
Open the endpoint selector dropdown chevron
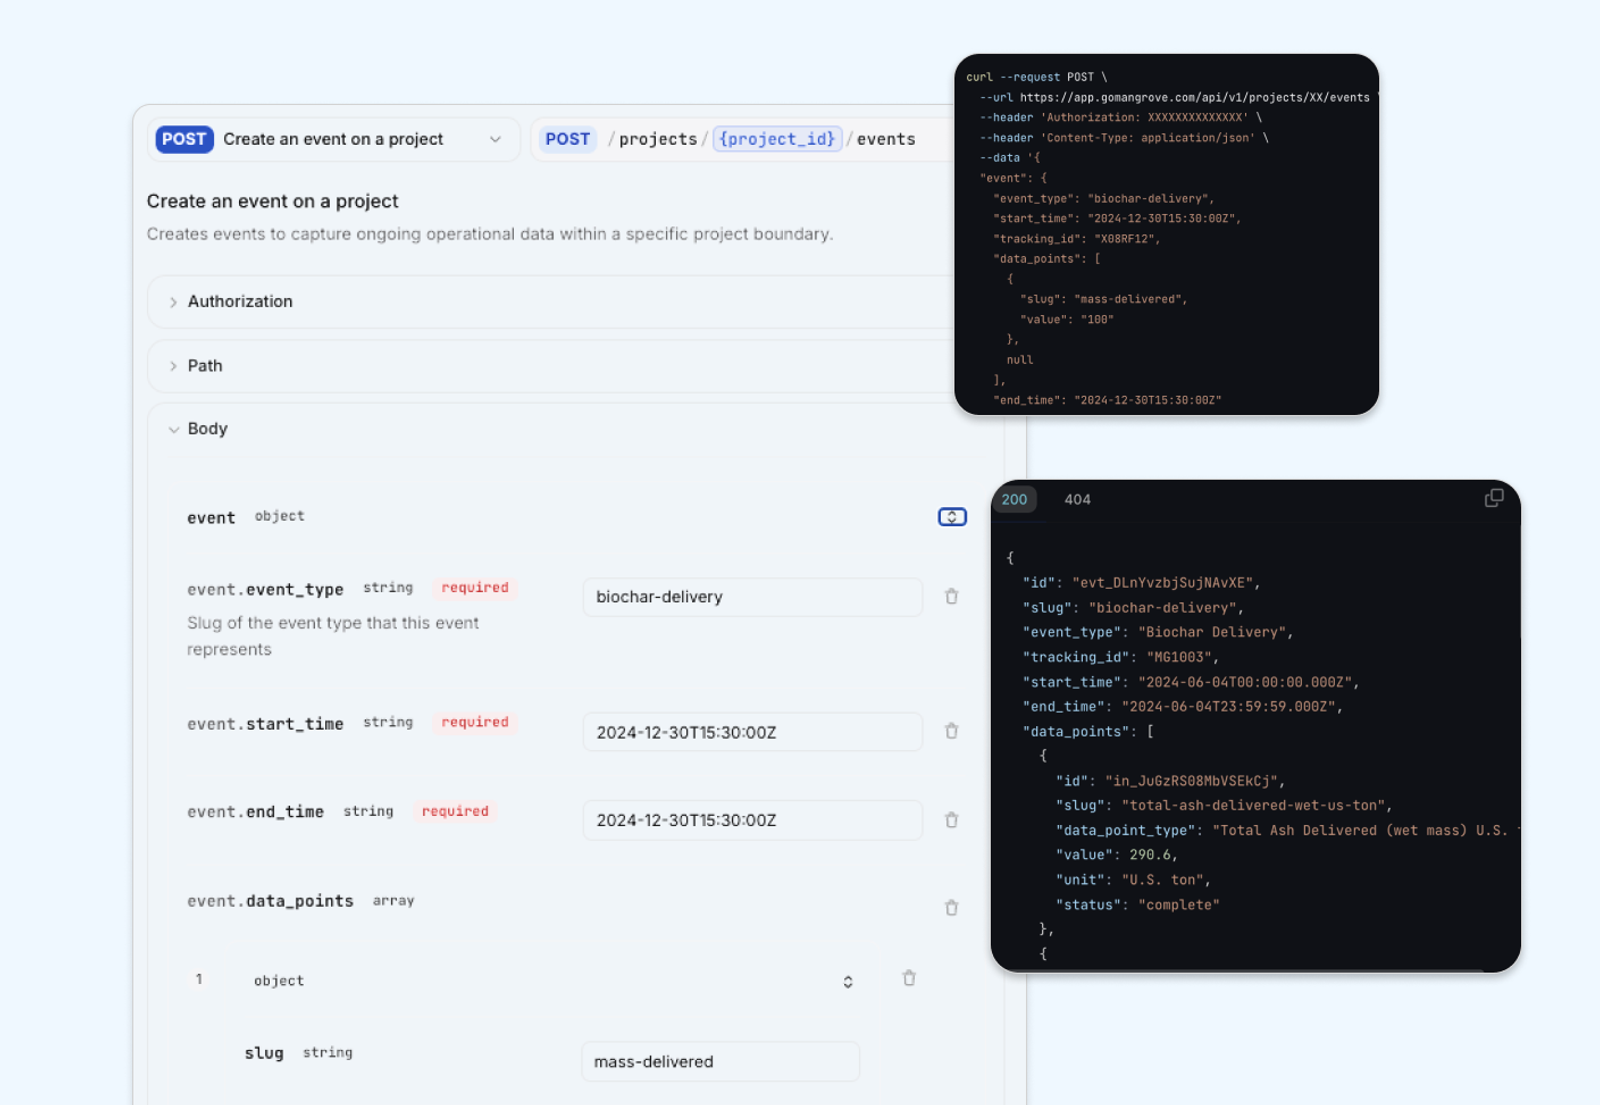pos(495,140)
